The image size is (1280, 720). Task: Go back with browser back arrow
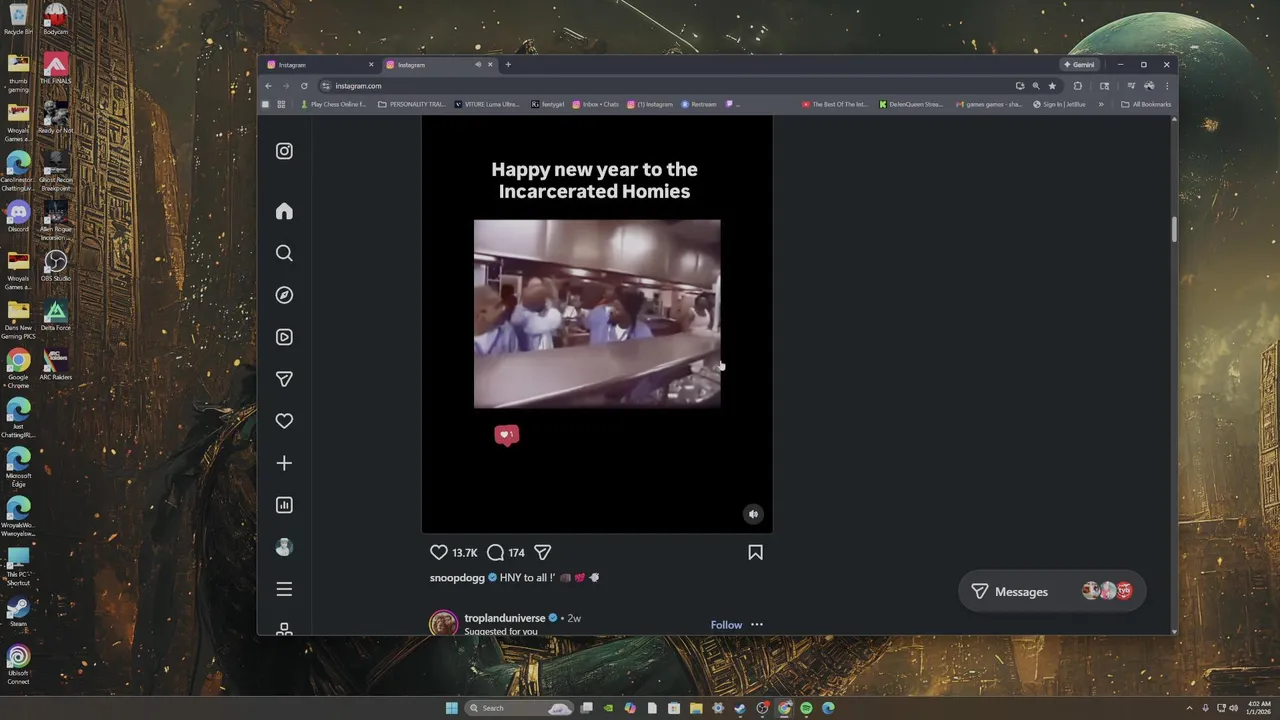click(x=268, y=86)
